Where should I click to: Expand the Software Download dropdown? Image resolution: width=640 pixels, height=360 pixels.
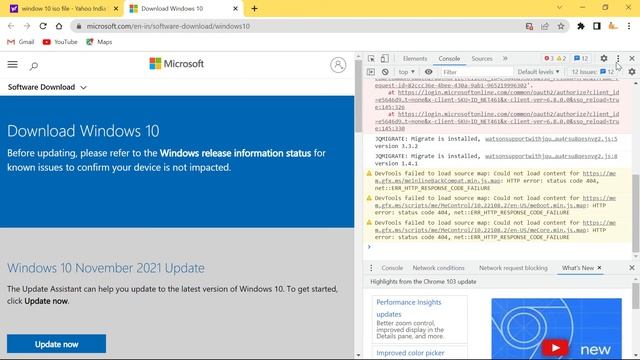click(x=47, y=87)
